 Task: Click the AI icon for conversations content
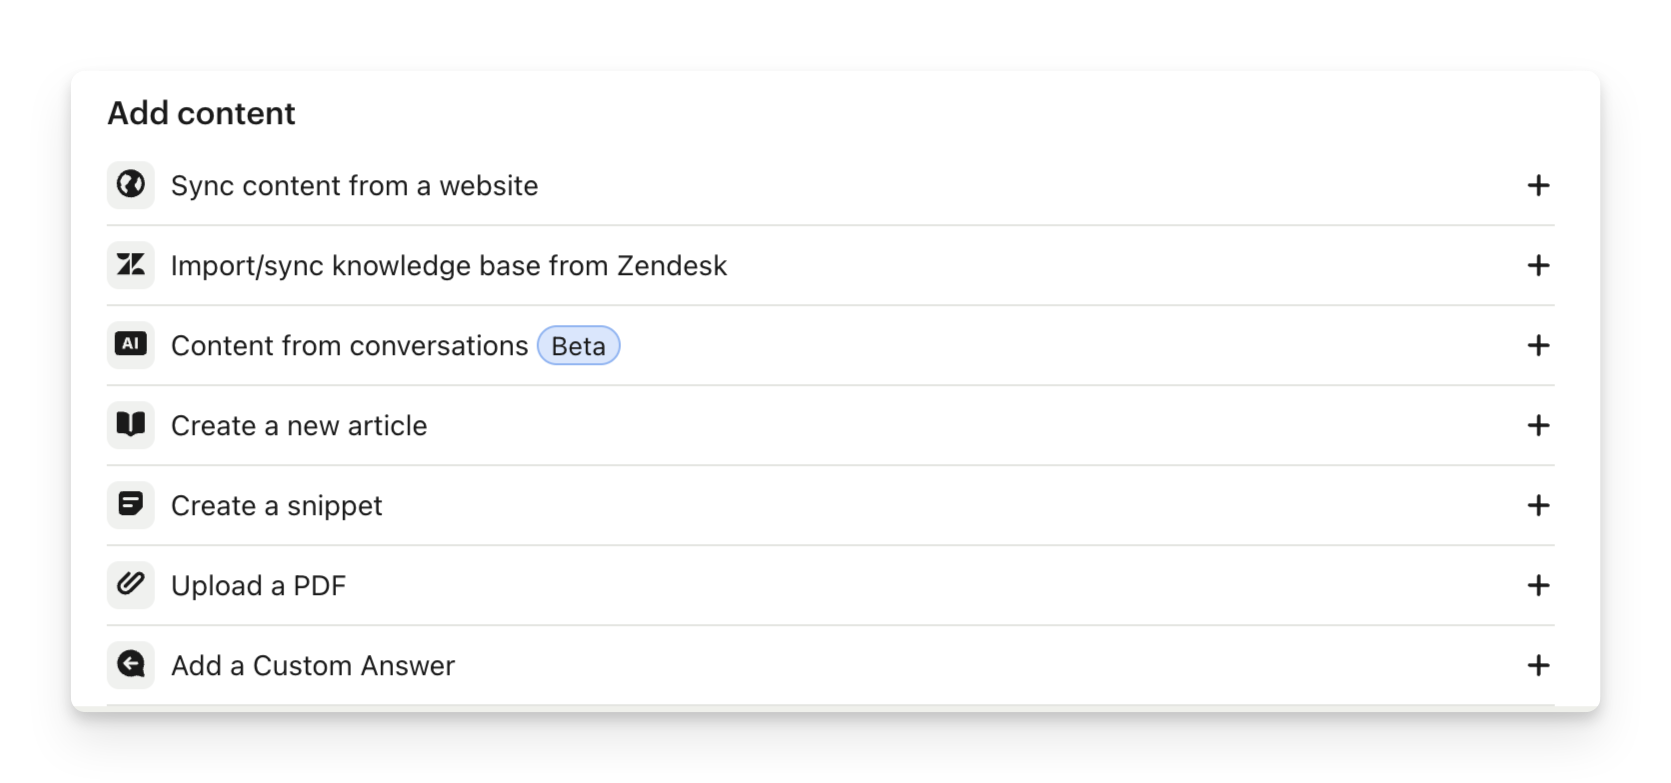click(131, 345)
